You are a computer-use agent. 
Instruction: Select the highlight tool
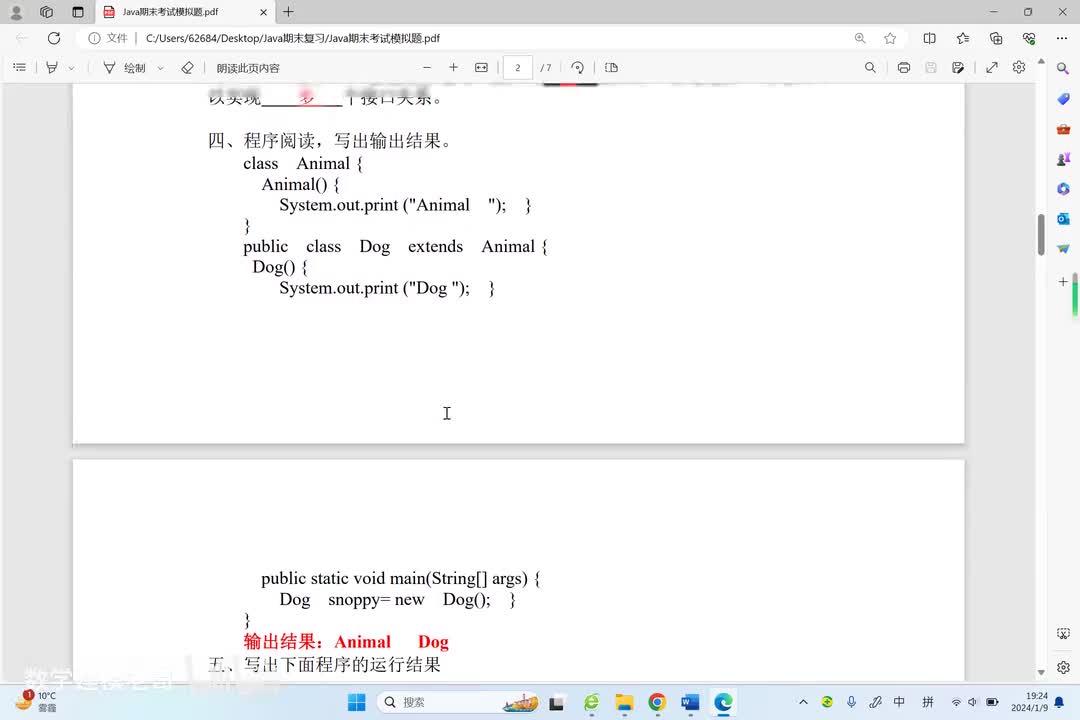[x=52, y=68]
